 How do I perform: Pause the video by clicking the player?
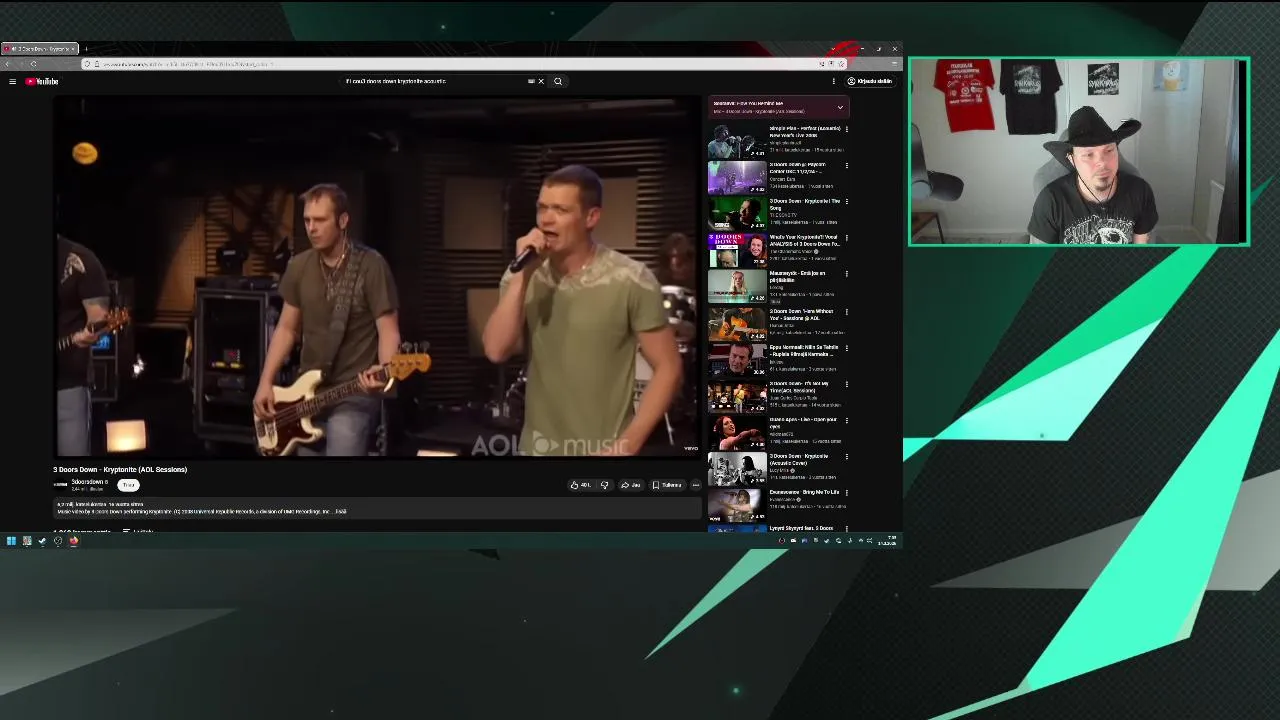[378, 276]
